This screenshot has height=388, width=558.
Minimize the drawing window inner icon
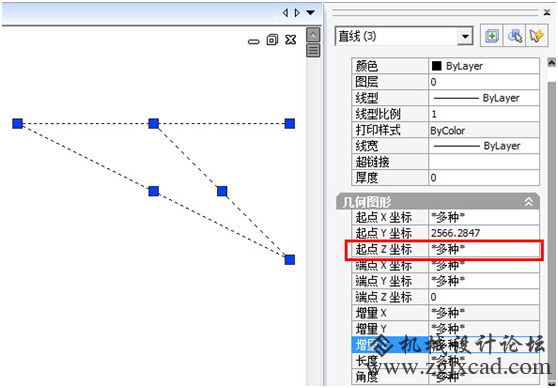click(x=253, y=42)
